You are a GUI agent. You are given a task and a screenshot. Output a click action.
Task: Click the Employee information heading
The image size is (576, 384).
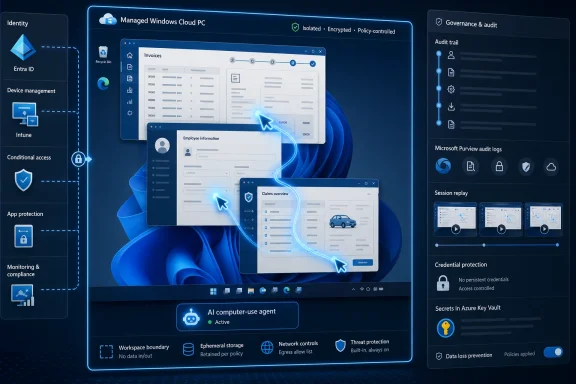click(201, 138)
